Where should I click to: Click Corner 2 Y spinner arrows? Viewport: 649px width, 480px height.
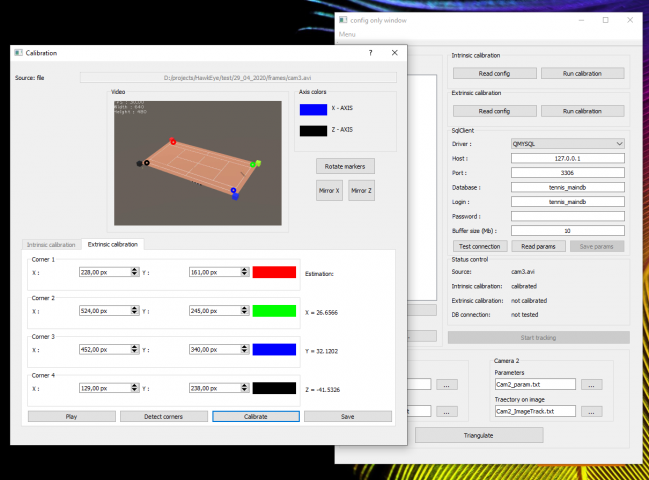point(245,311)
